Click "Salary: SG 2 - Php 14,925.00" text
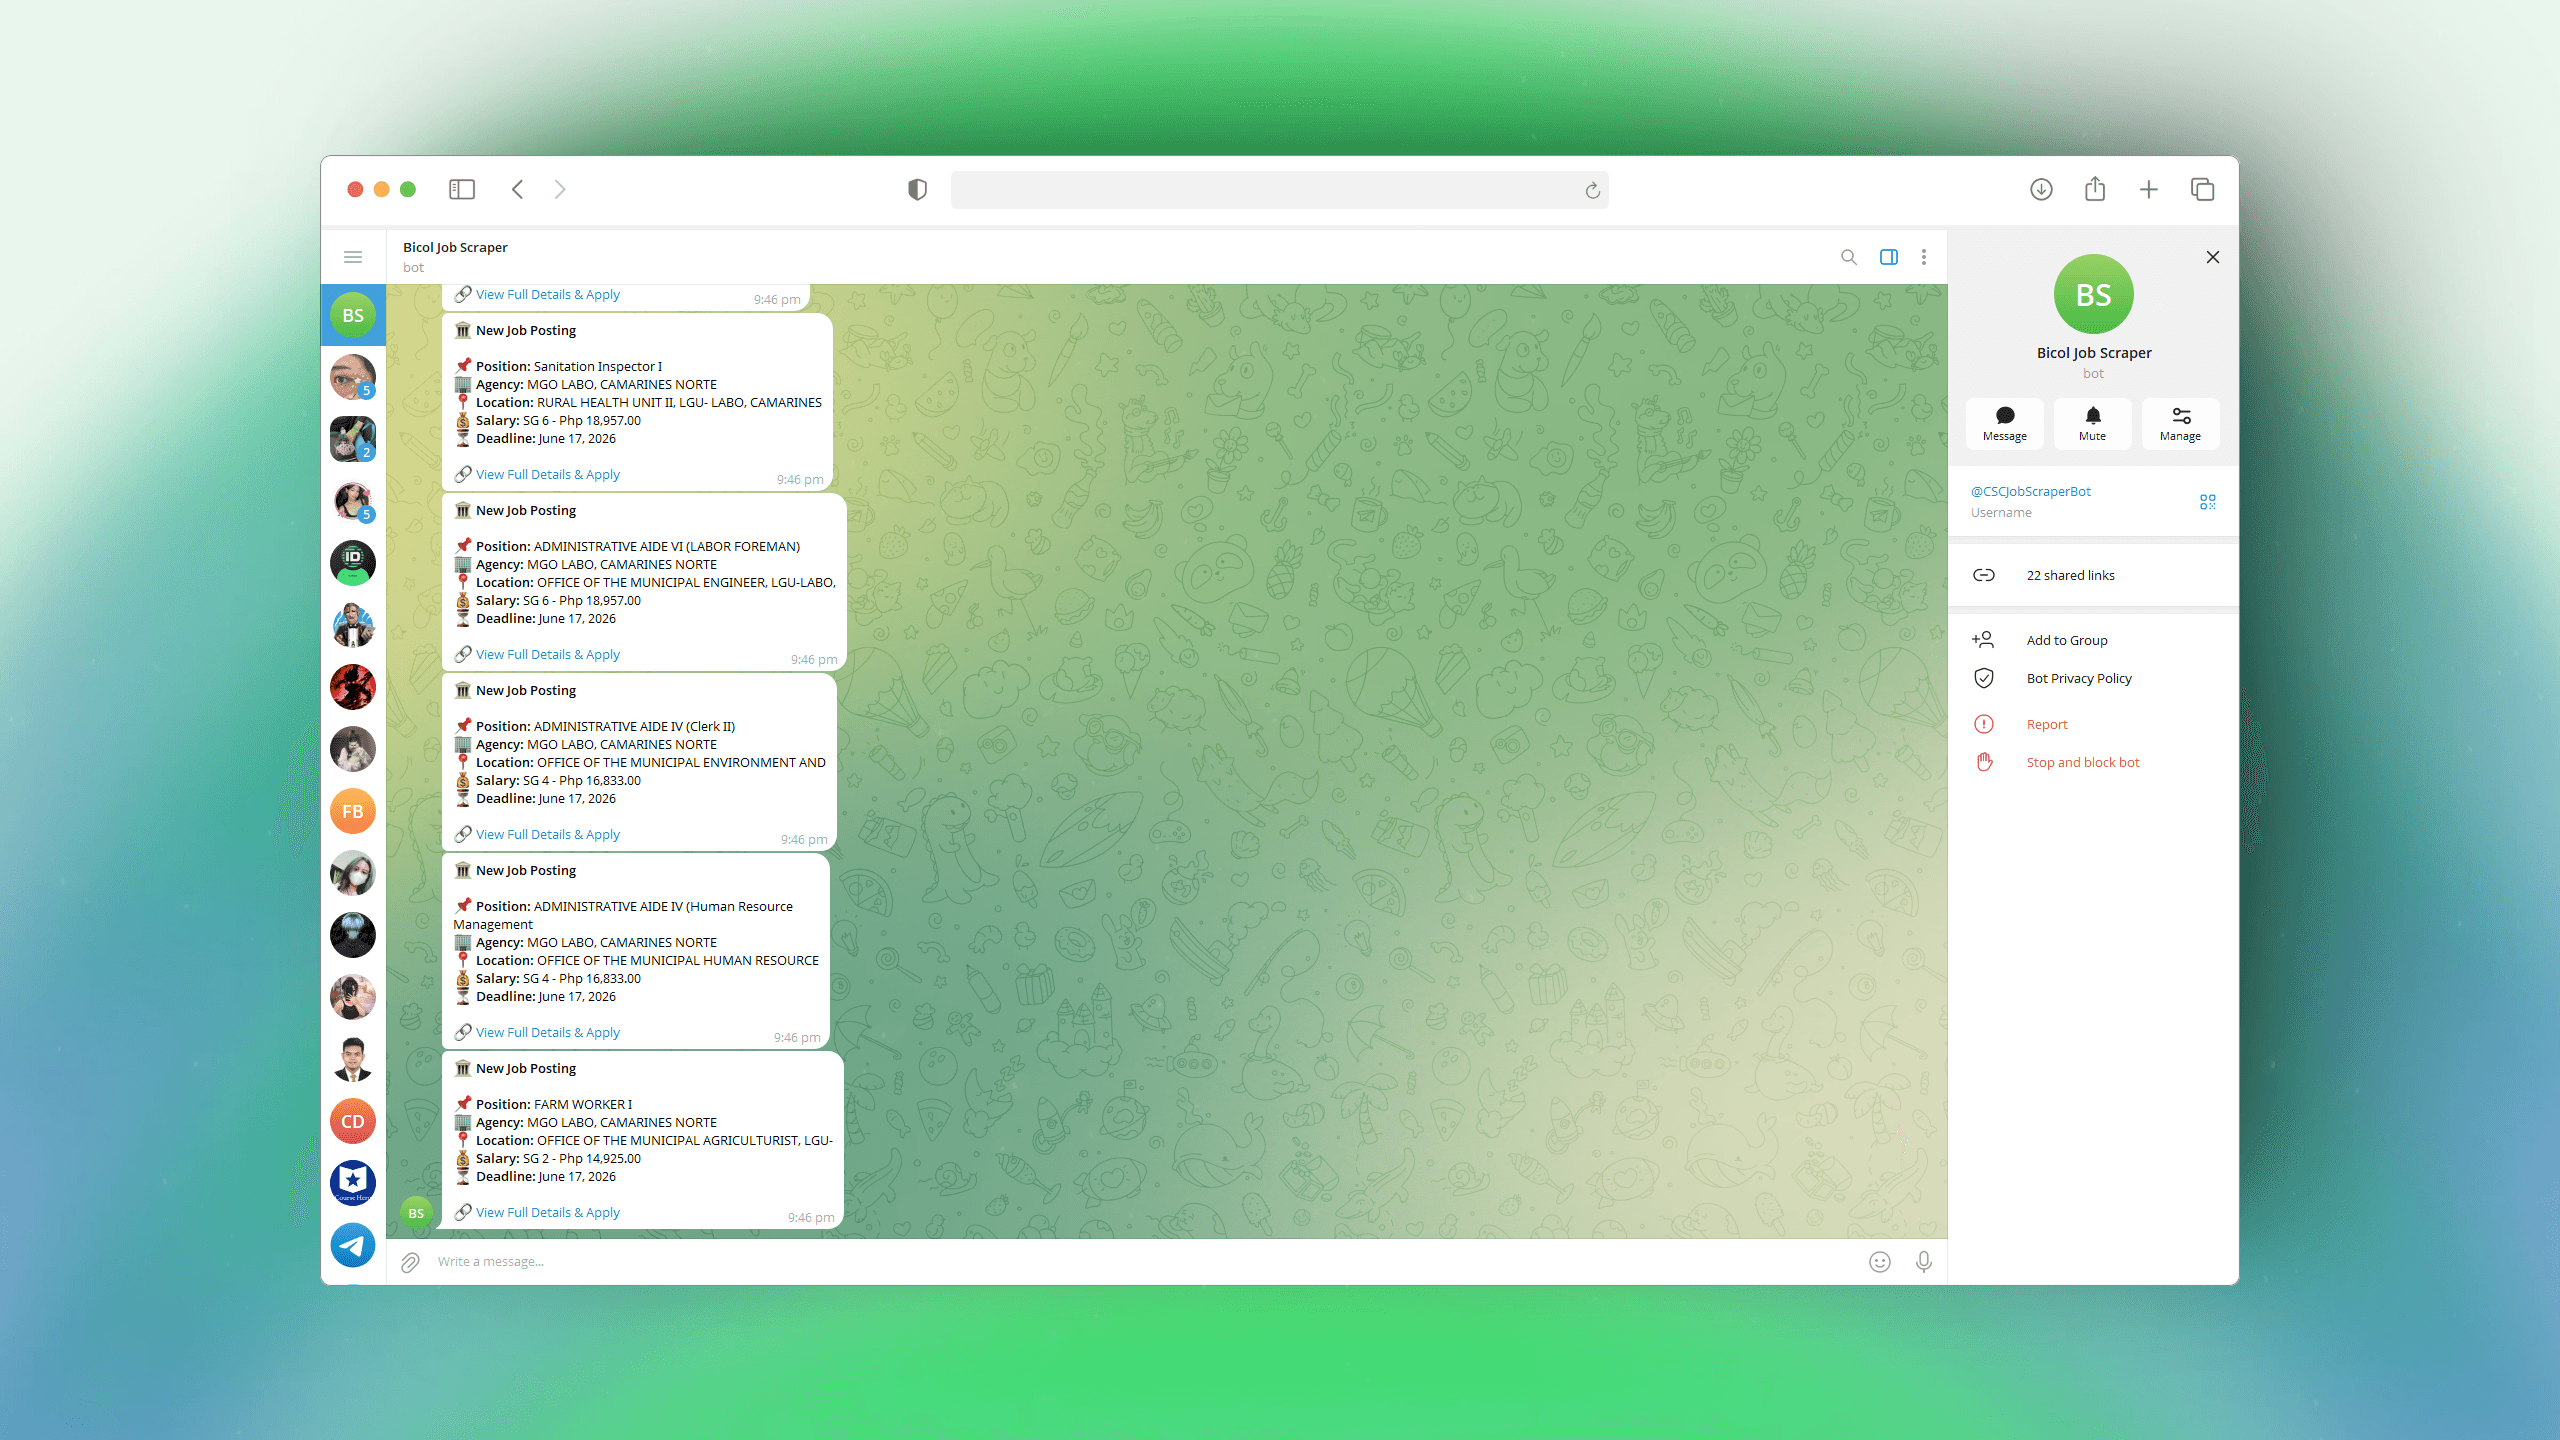The image size is (2560, 1440). [558, 1158]
